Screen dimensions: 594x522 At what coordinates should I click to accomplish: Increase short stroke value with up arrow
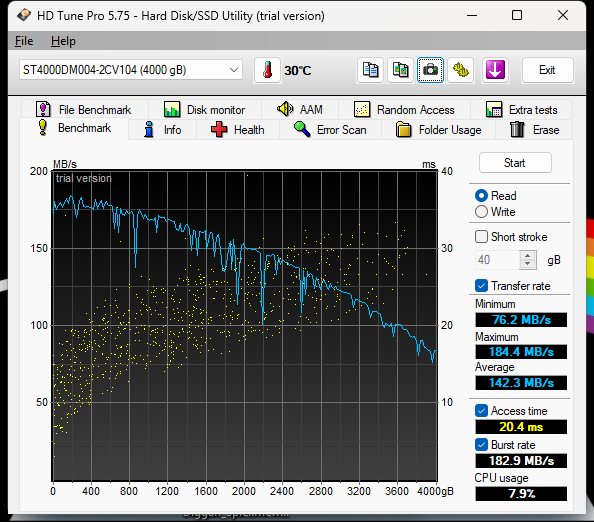coord(528,256)
